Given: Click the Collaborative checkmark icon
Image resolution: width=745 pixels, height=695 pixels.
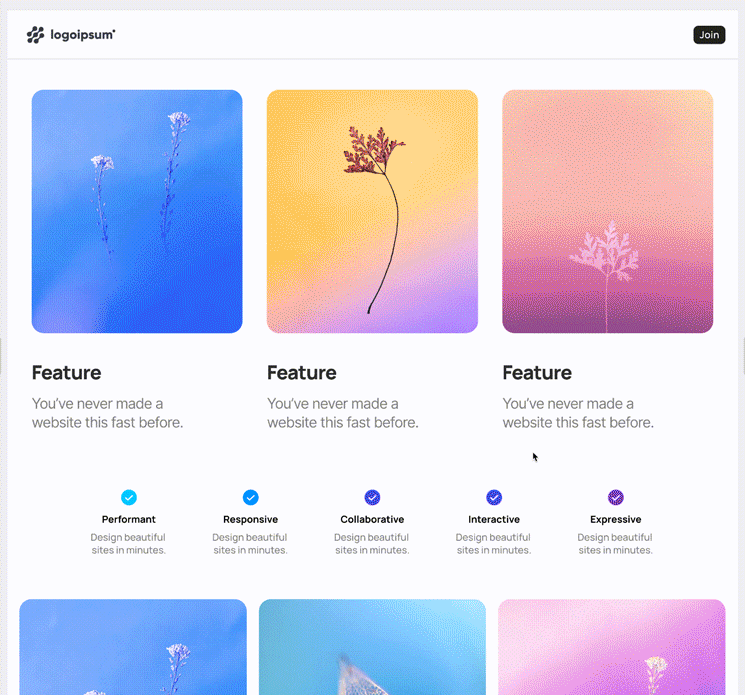Looking at the screenshot, I should pyautogui.click(x=372, y=497).
